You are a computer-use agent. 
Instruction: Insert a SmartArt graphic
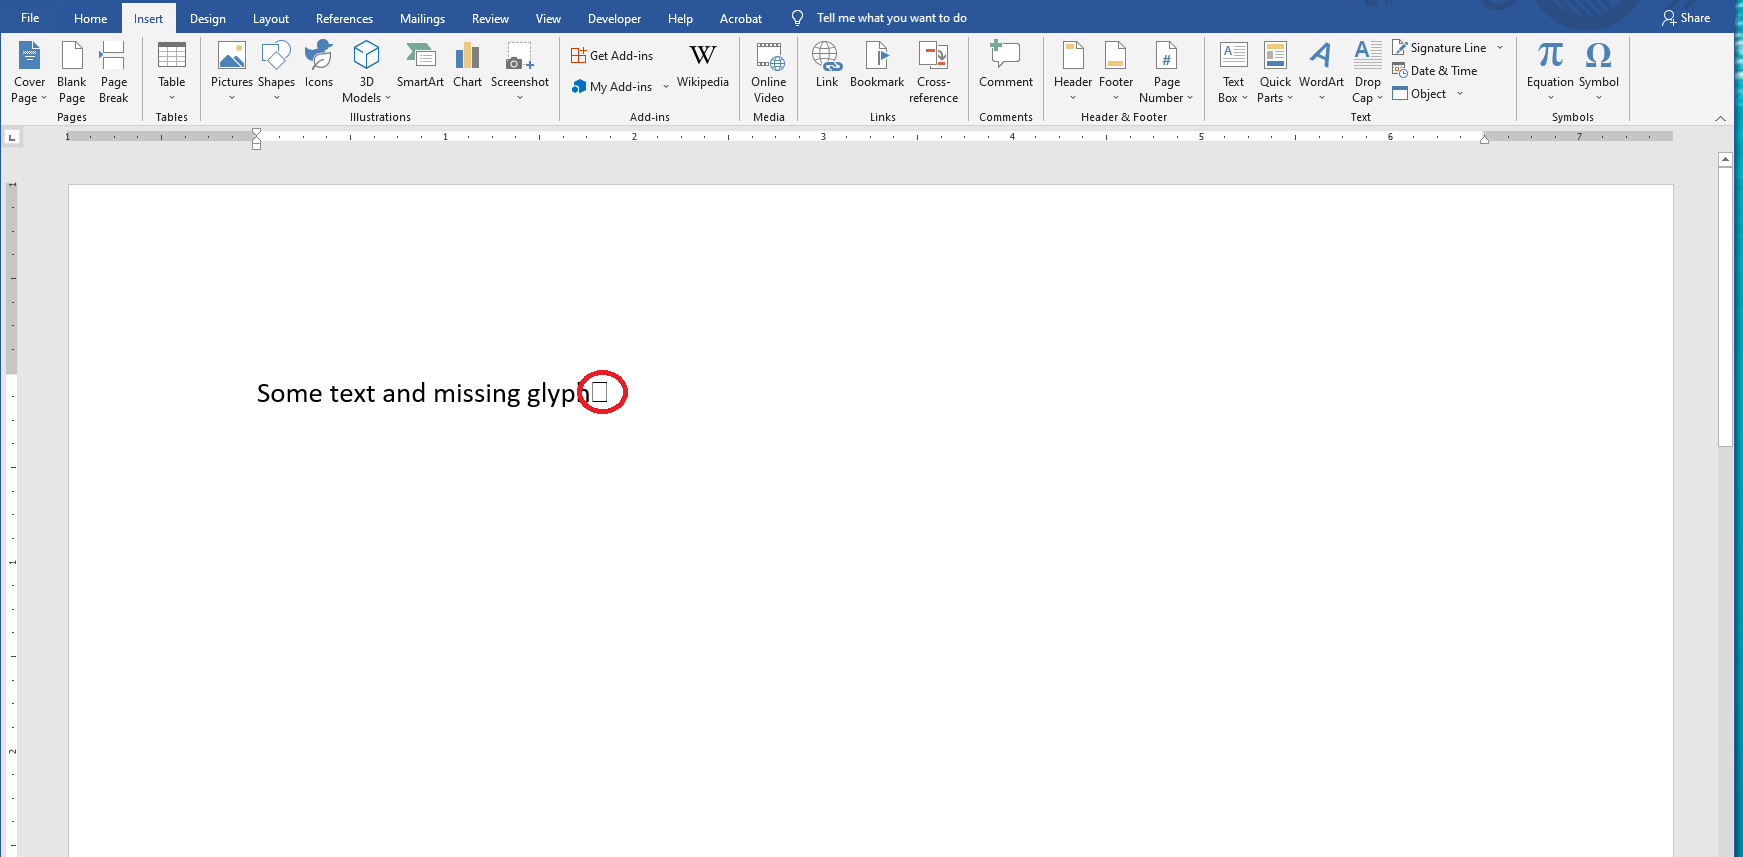tap(420, 66)
